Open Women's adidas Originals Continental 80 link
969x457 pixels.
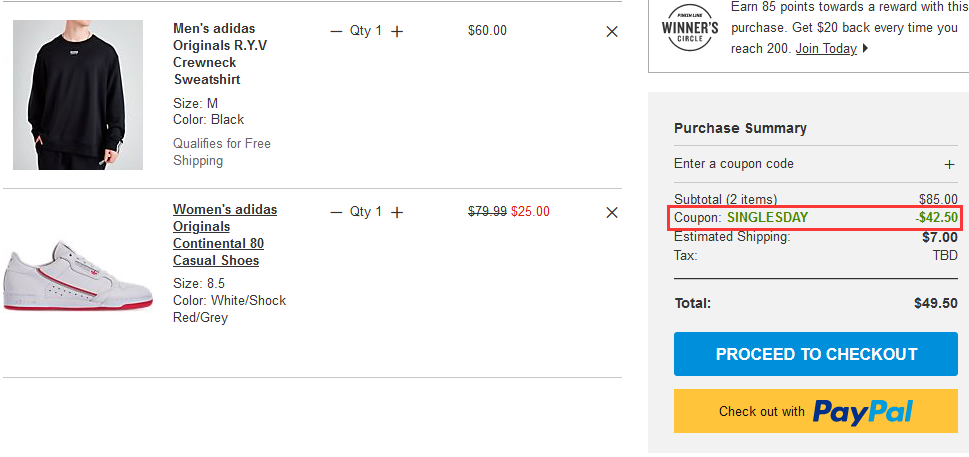coord(225,235)
